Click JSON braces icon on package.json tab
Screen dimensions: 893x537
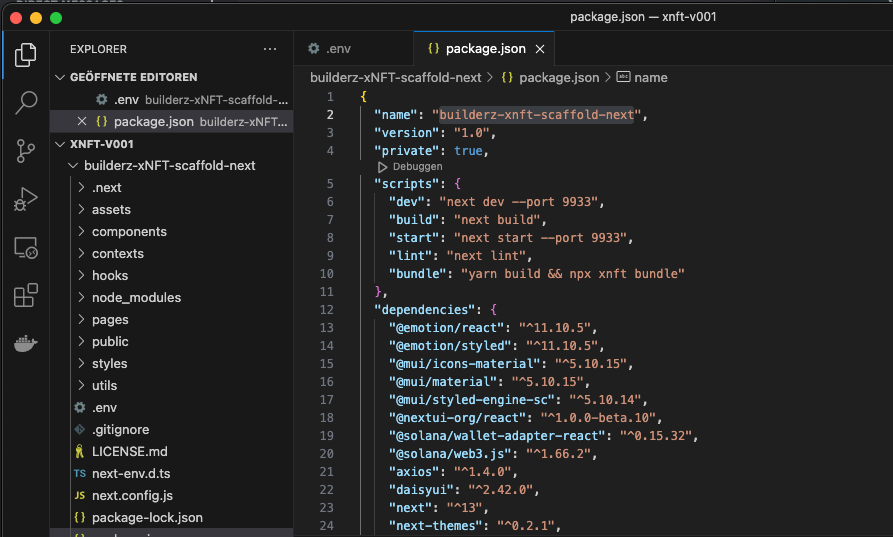tap(433, 48)
